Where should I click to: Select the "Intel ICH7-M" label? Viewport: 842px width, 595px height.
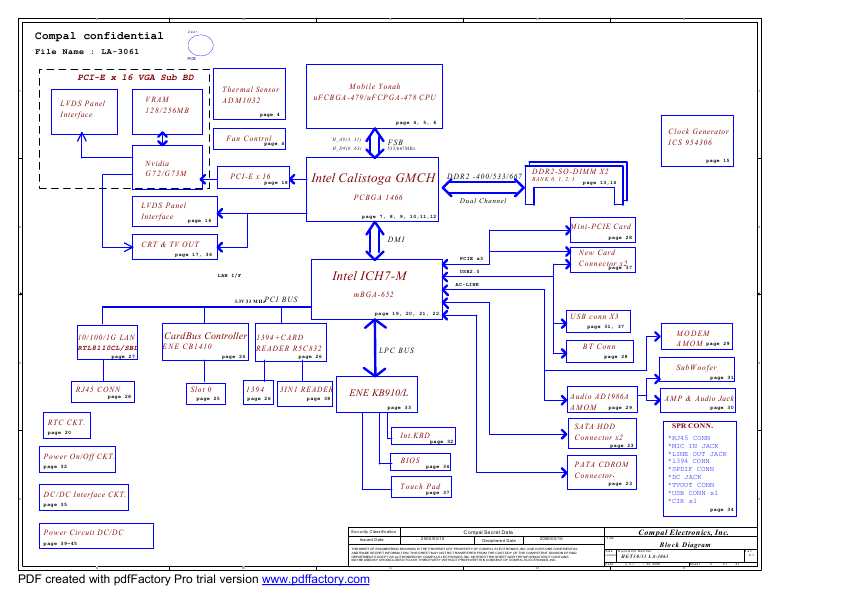point(369,276)
